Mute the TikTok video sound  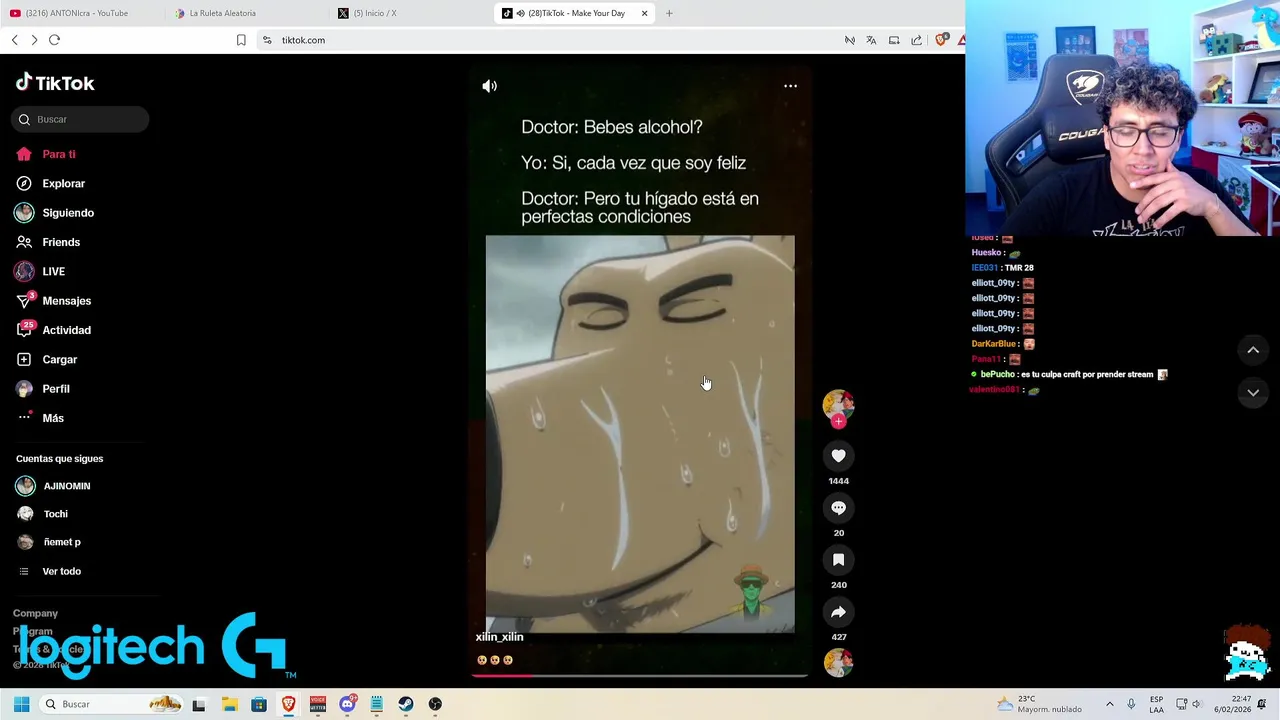(489, 86)
